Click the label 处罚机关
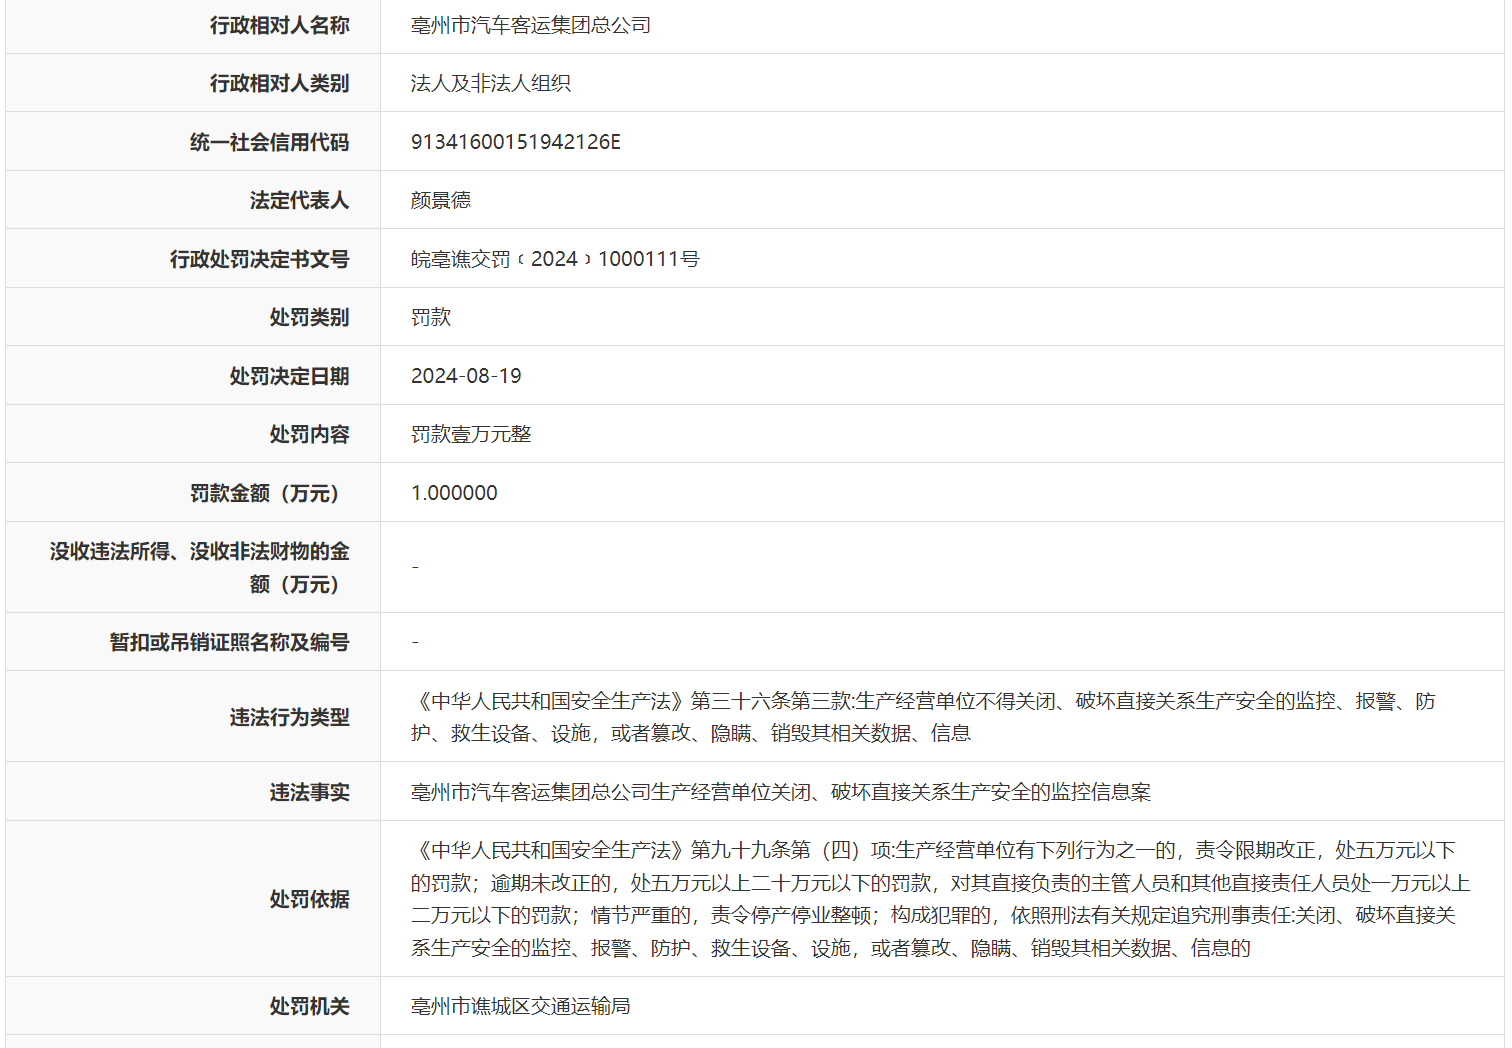 [309, 1006]
